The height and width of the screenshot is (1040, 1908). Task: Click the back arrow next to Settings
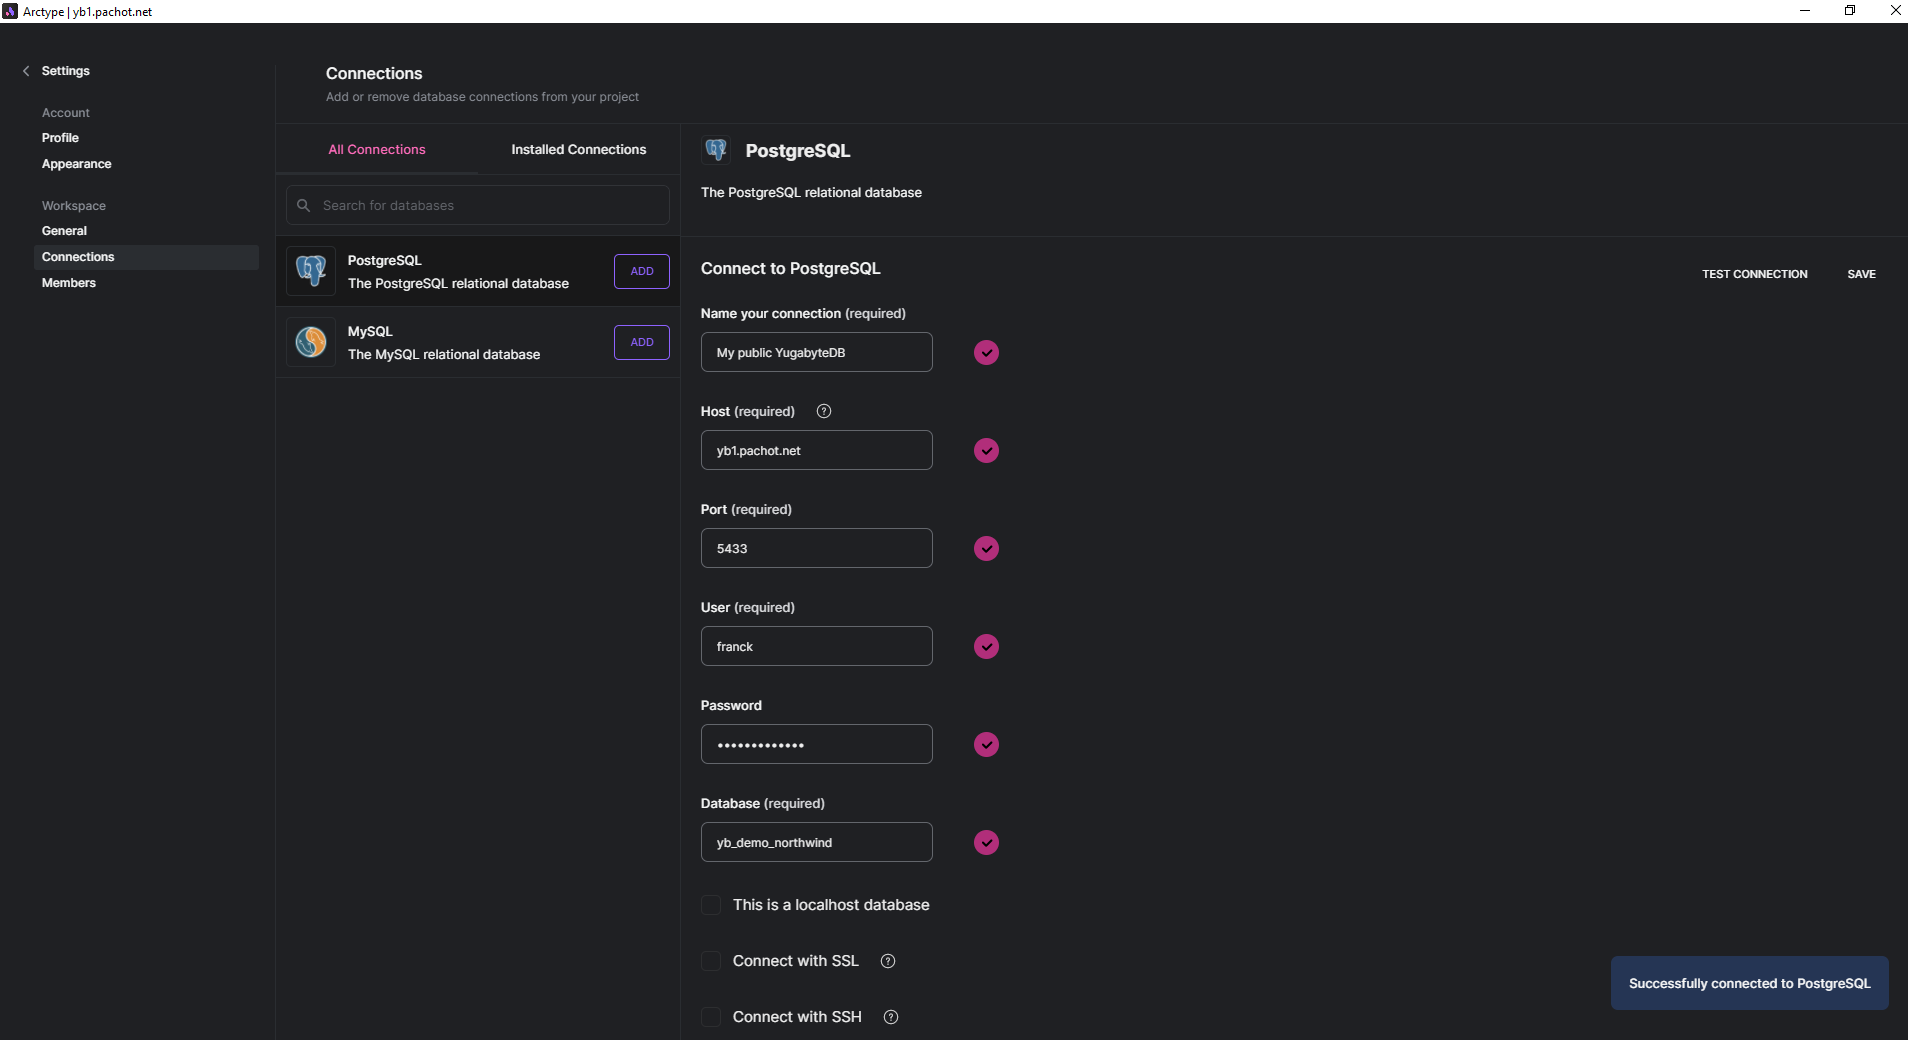coord(26,71)
